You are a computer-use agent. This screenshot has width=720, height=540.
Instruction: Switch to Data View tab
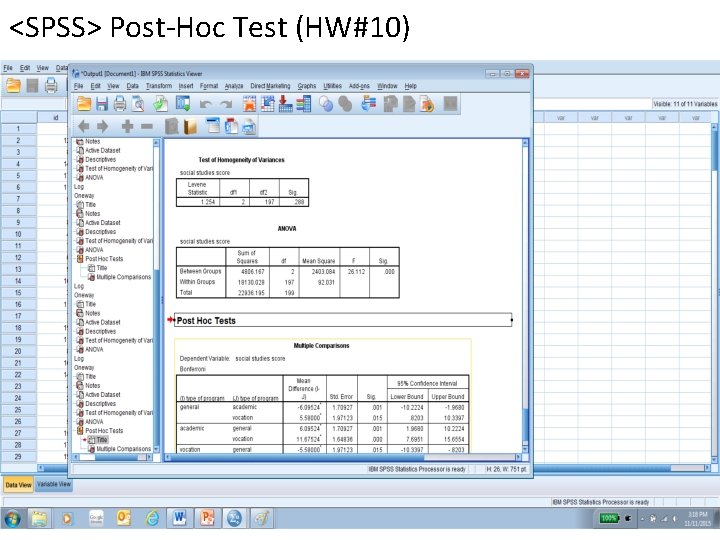[18, 485]
